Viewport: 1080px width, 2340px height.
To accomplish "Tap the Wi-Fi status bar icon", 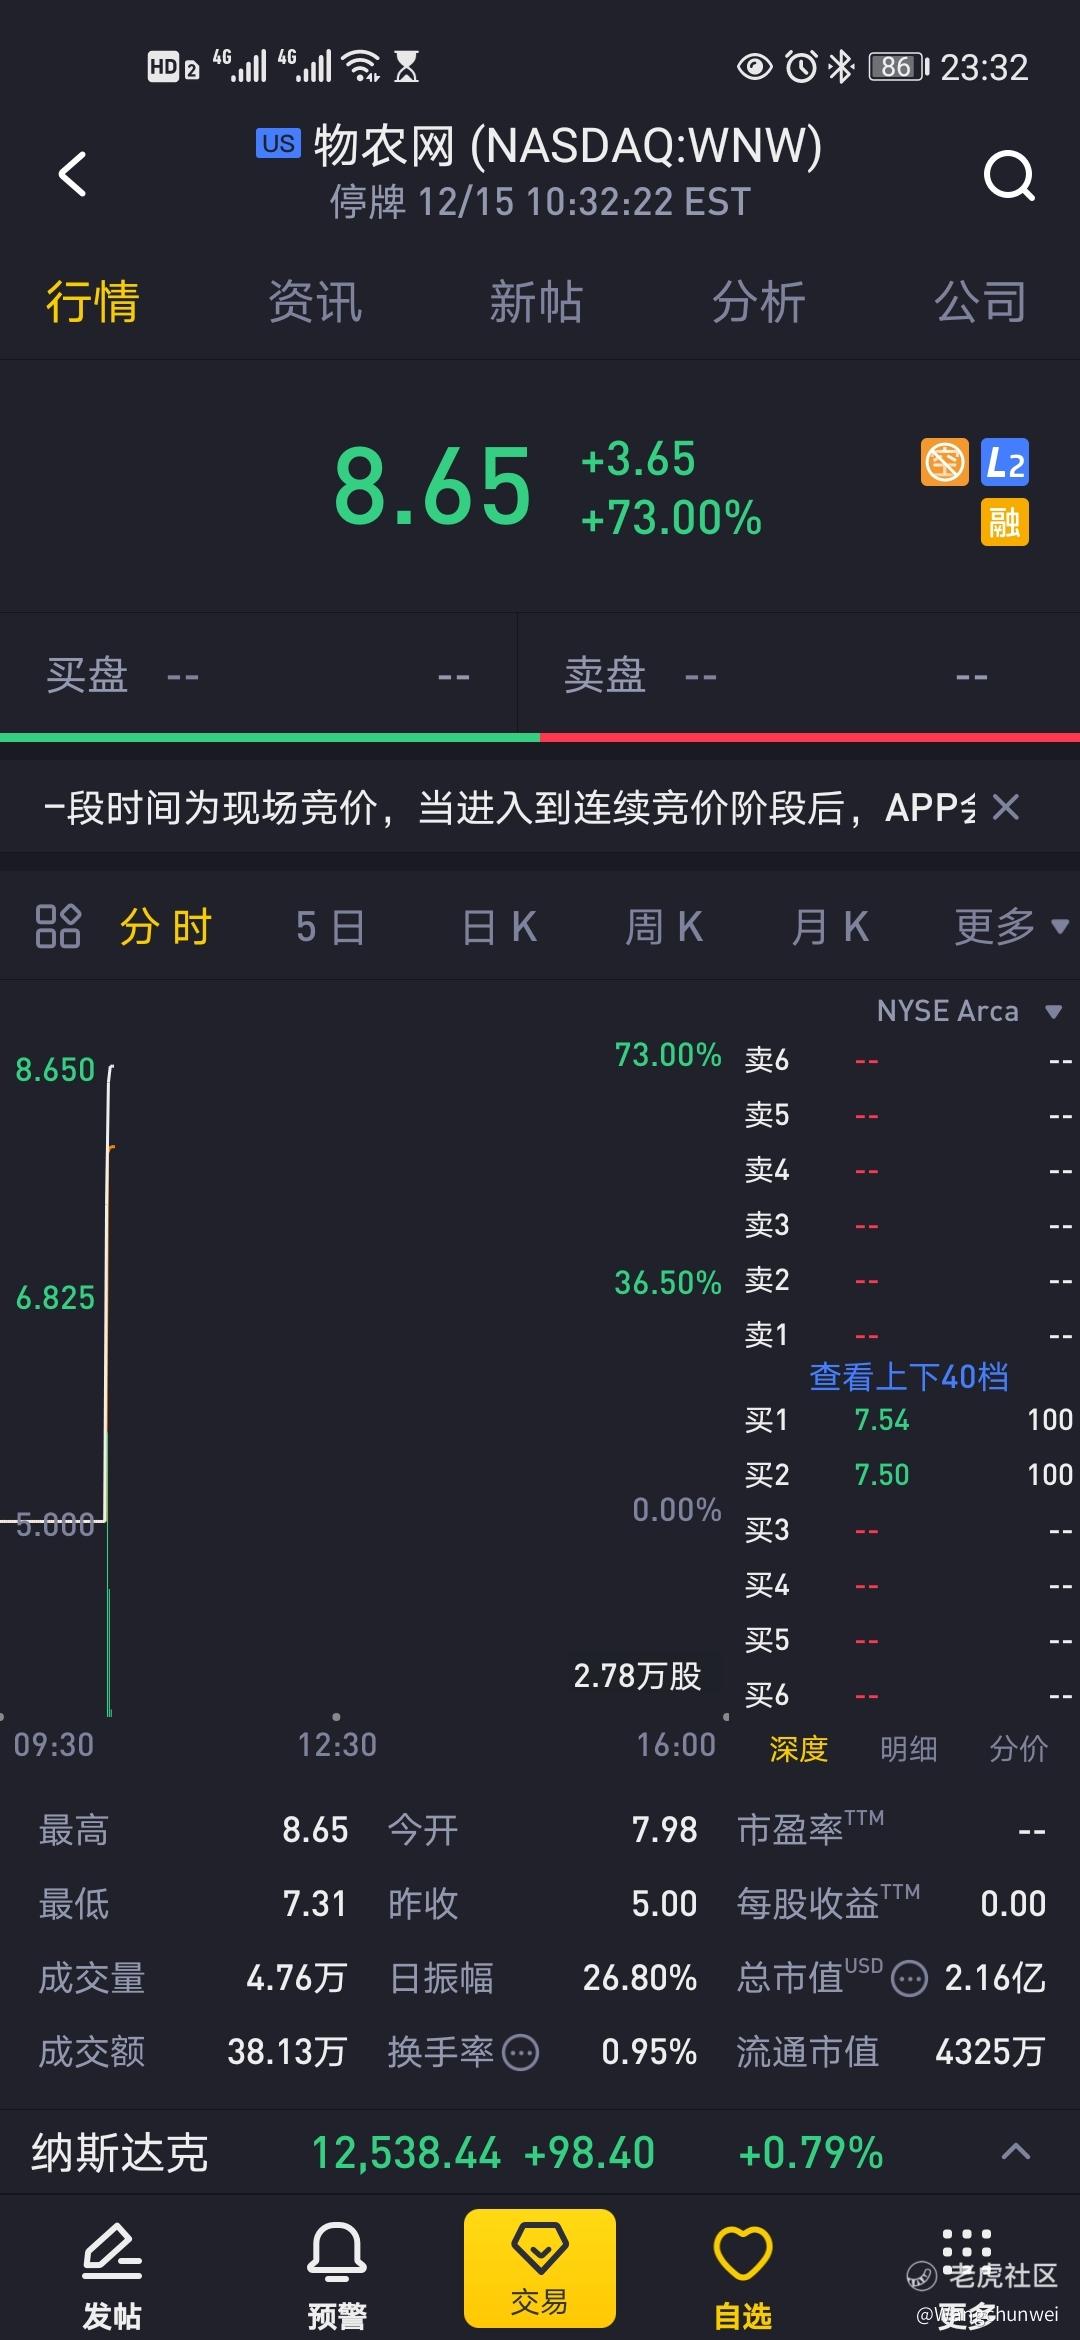I will (360, 67).
